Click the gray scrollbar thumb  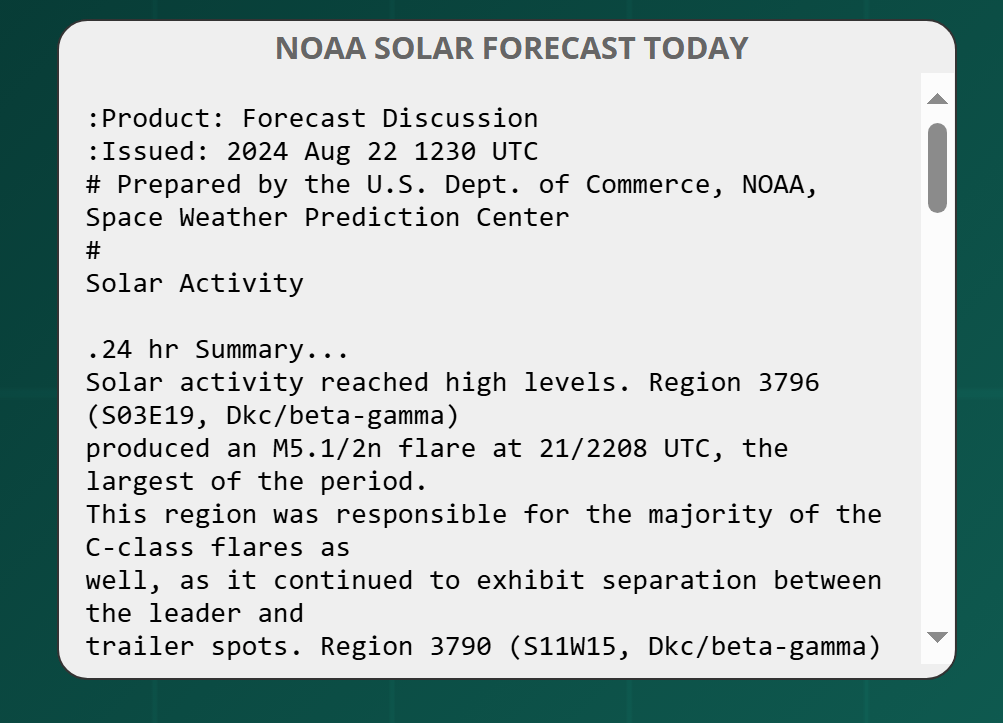click(x=937, y=168)
